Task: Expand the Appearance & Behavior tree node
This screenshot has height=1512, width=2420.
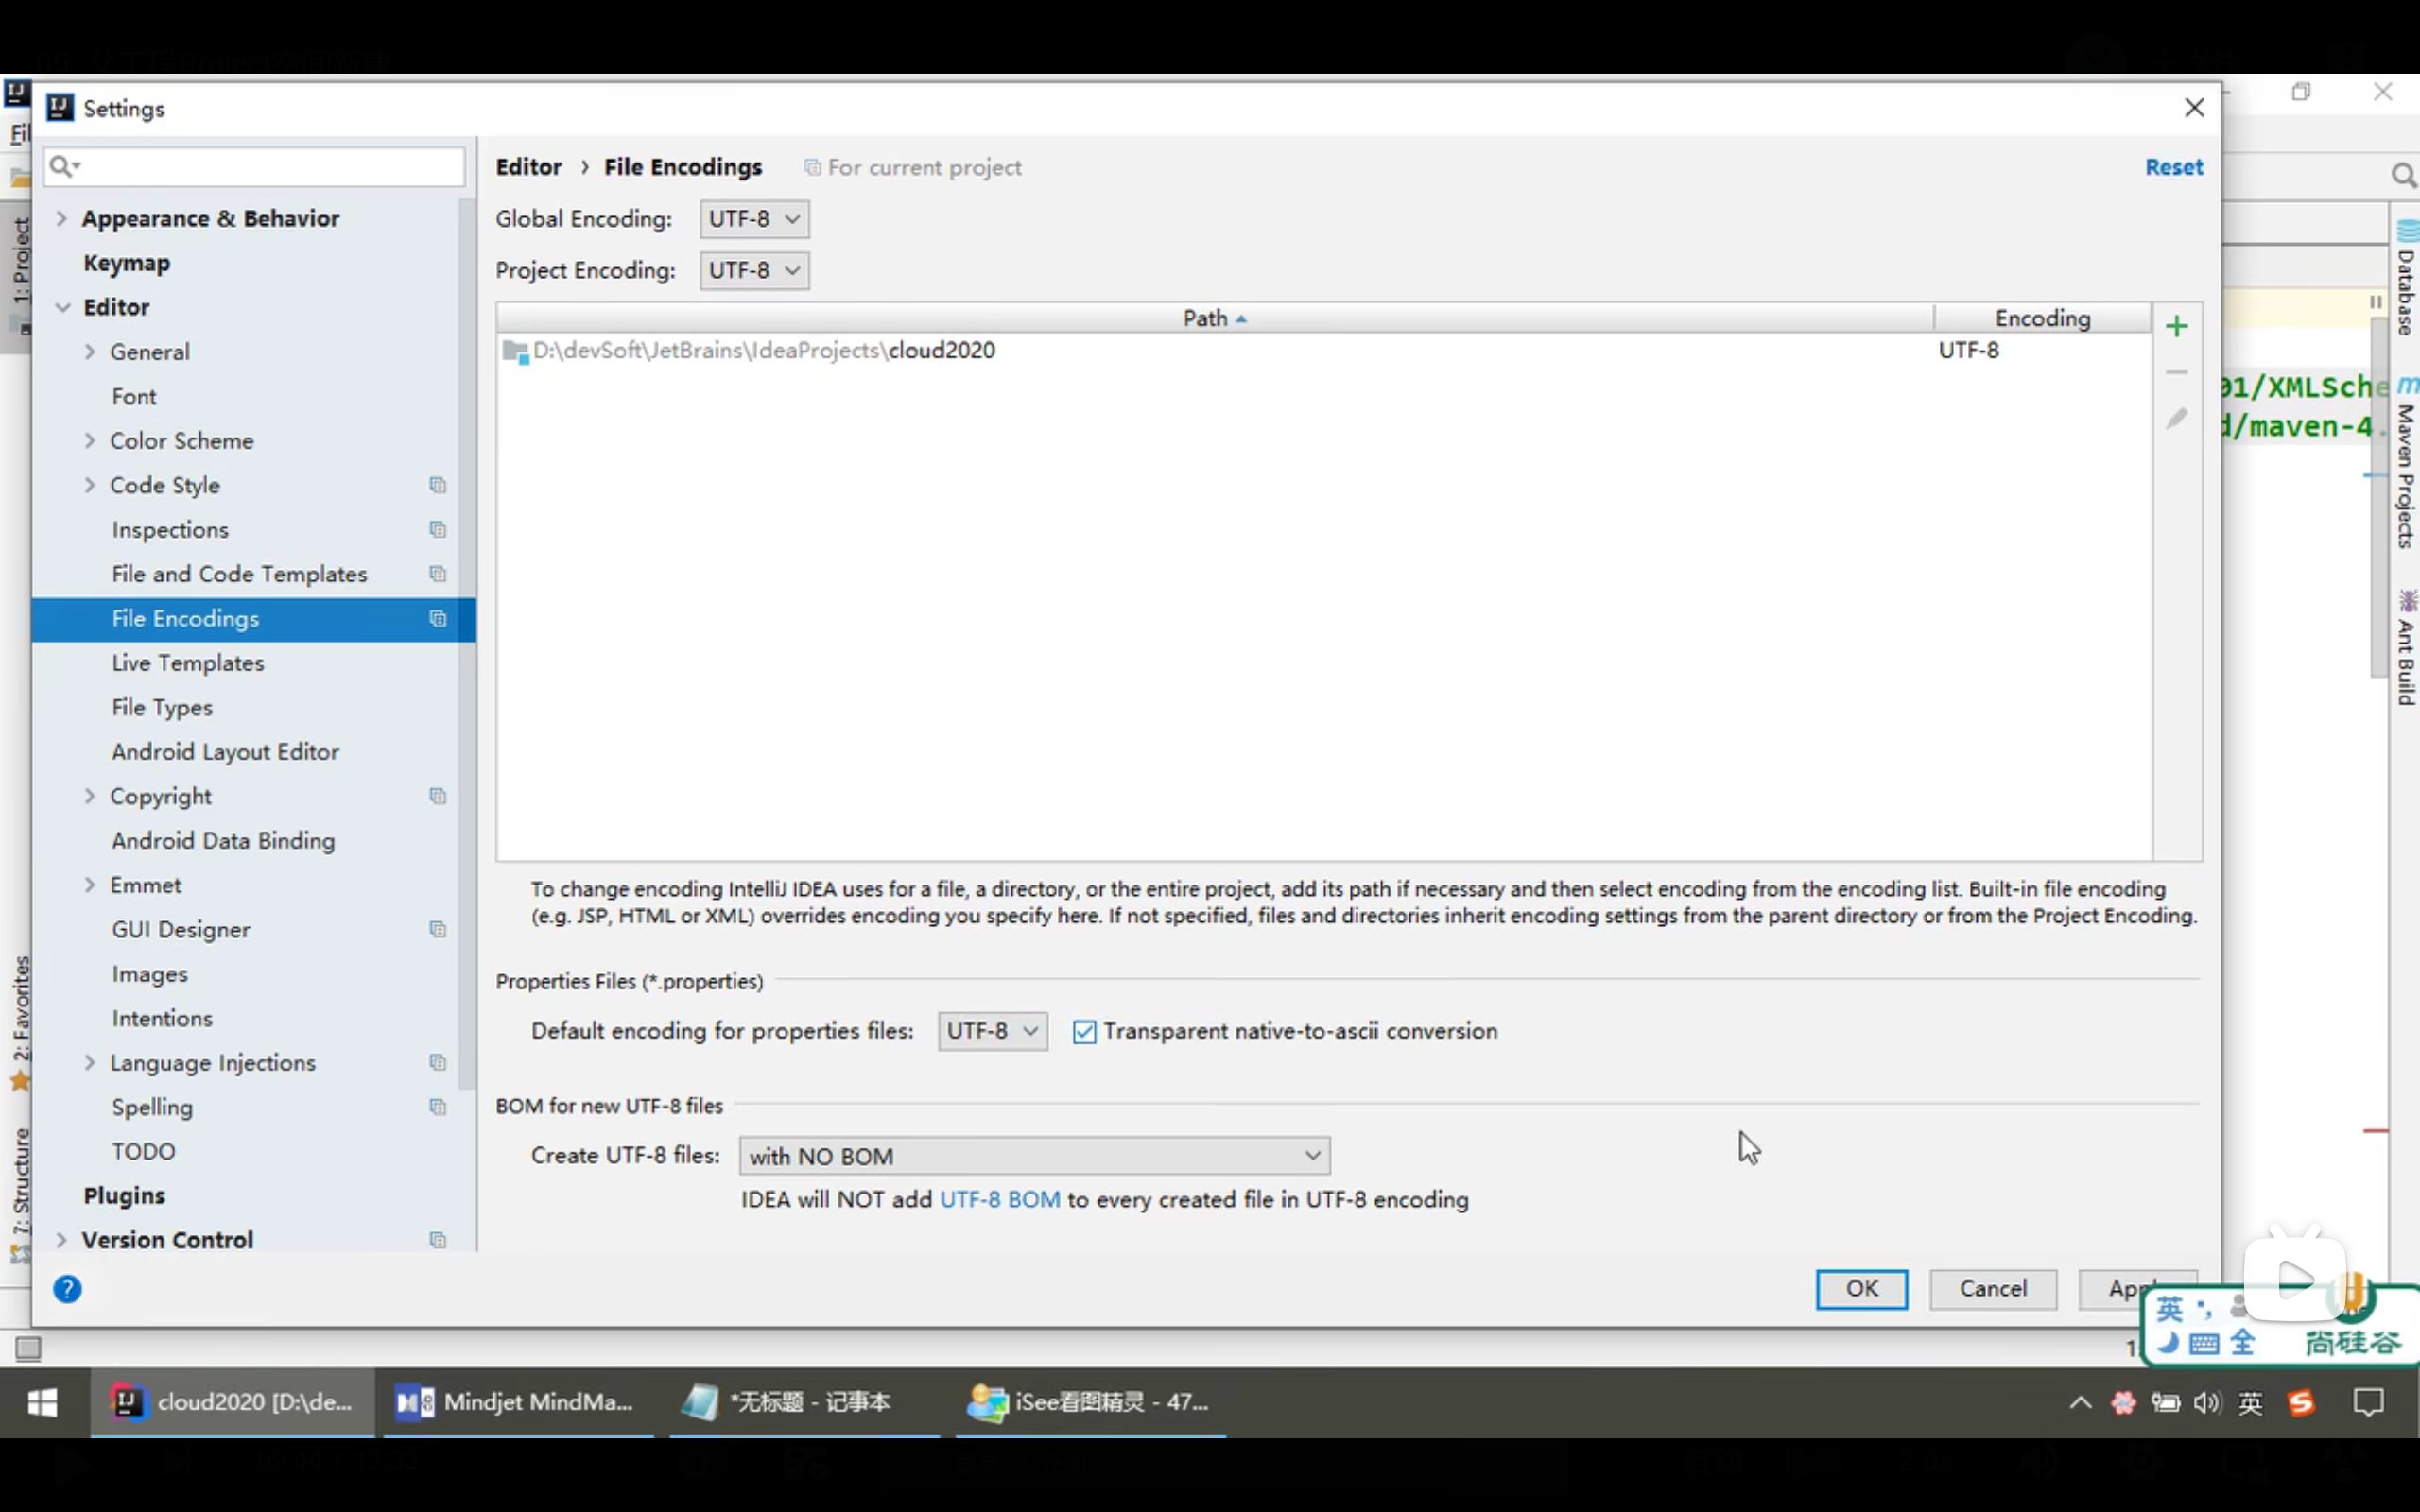Action: (62, 218)
